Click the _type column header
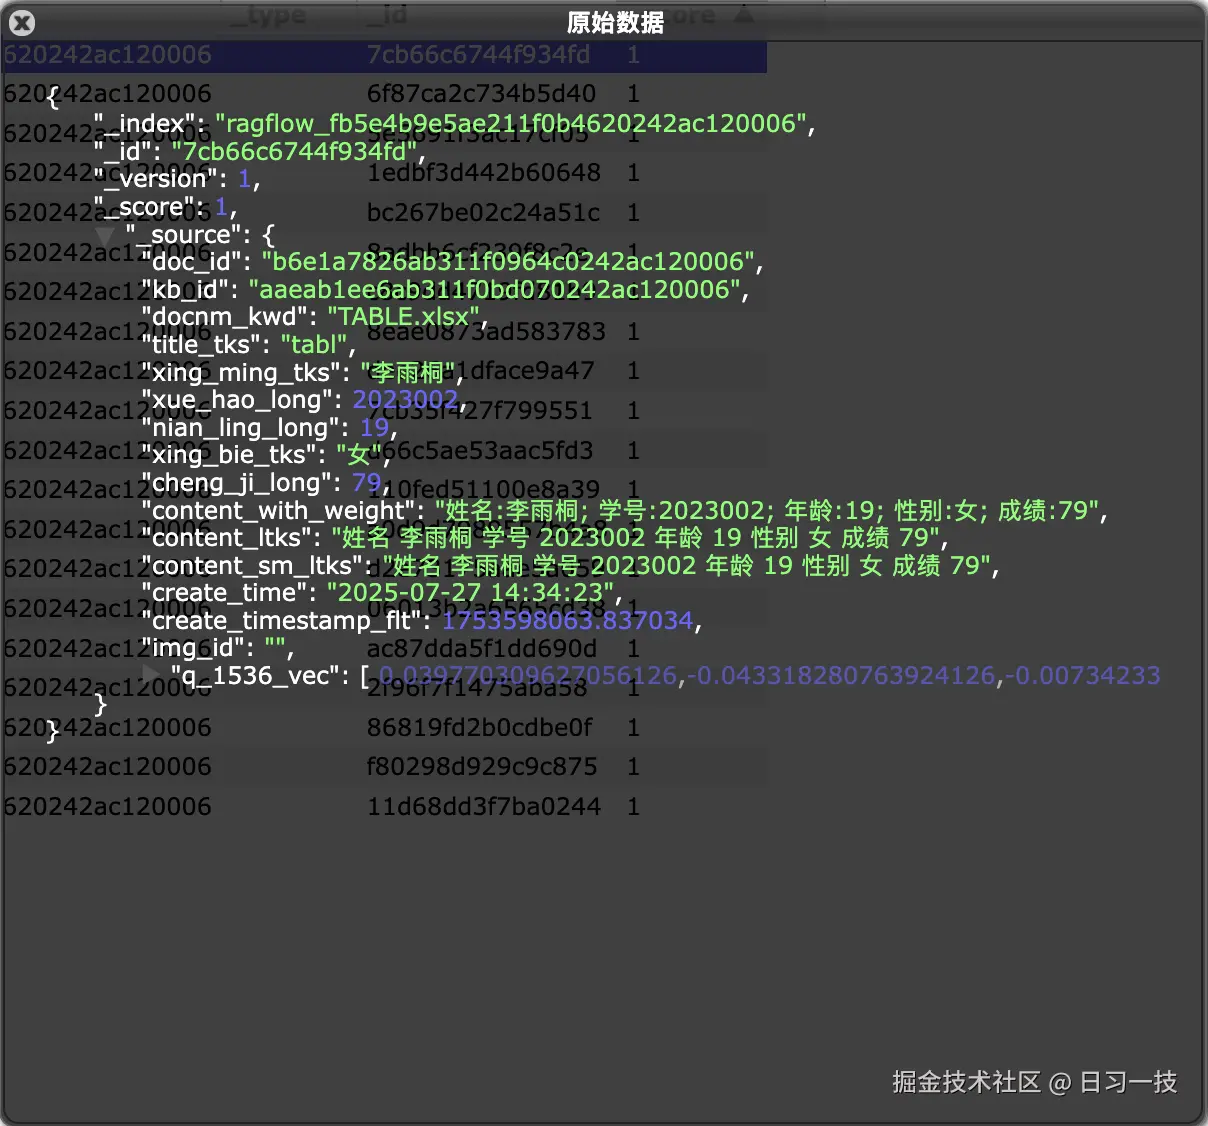1208x1126 pixels. [x=270, y=14]
